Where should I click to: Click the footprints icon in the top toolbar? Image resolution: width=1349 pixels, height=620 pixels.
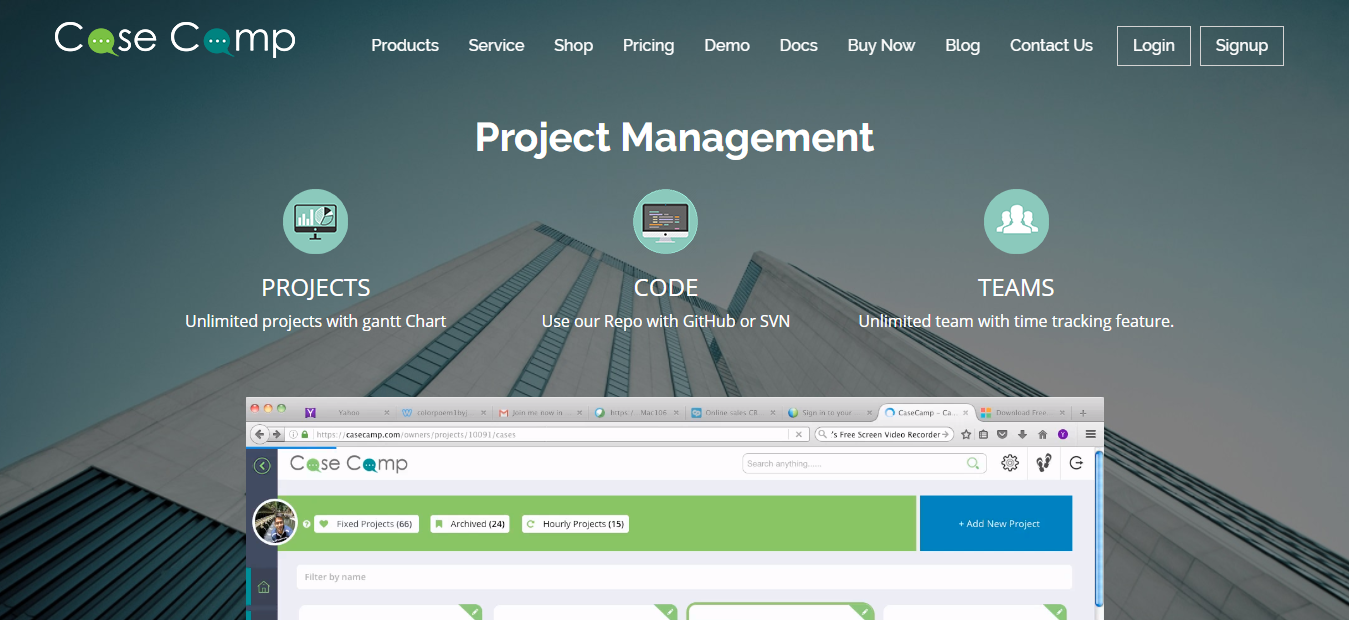[1043, 463]
